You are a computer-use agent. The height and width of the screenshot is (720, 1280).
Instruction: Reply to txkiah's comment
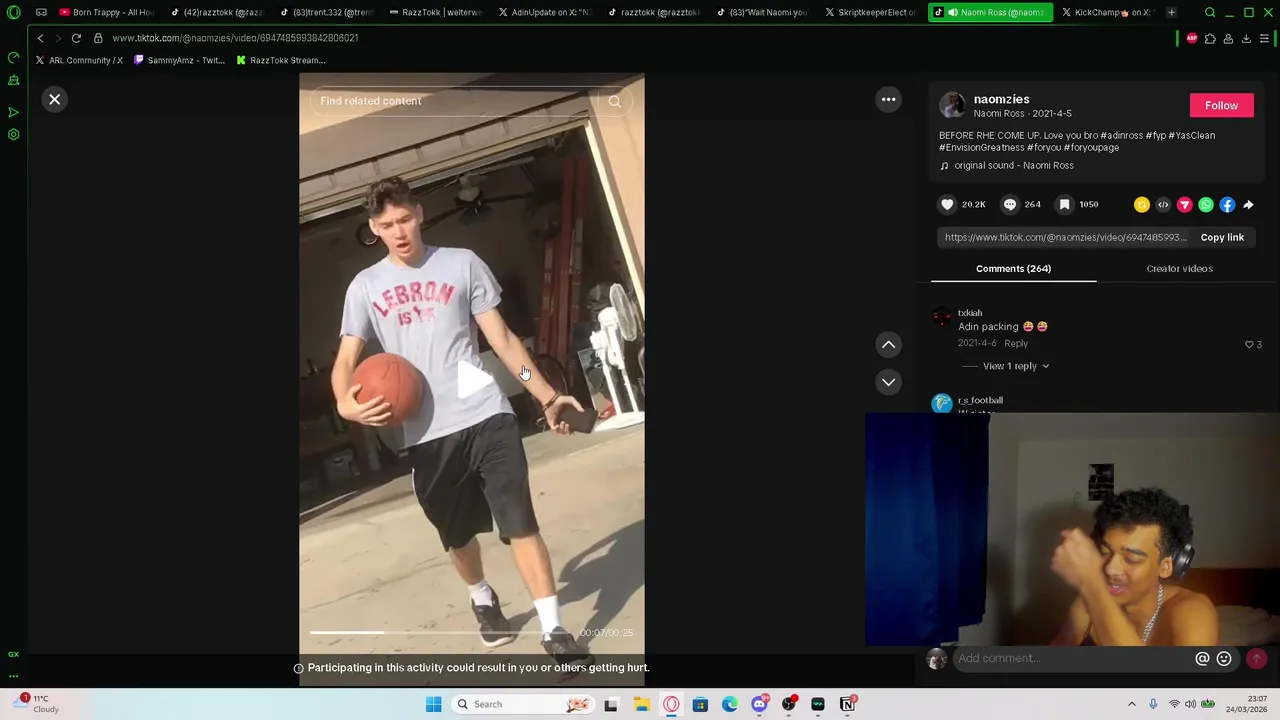click(x=1016, y=343)
